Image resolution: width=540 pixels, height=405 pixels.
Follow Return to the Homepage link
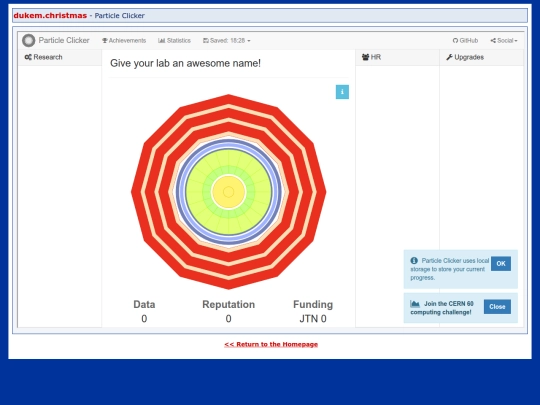coord(271,344)
